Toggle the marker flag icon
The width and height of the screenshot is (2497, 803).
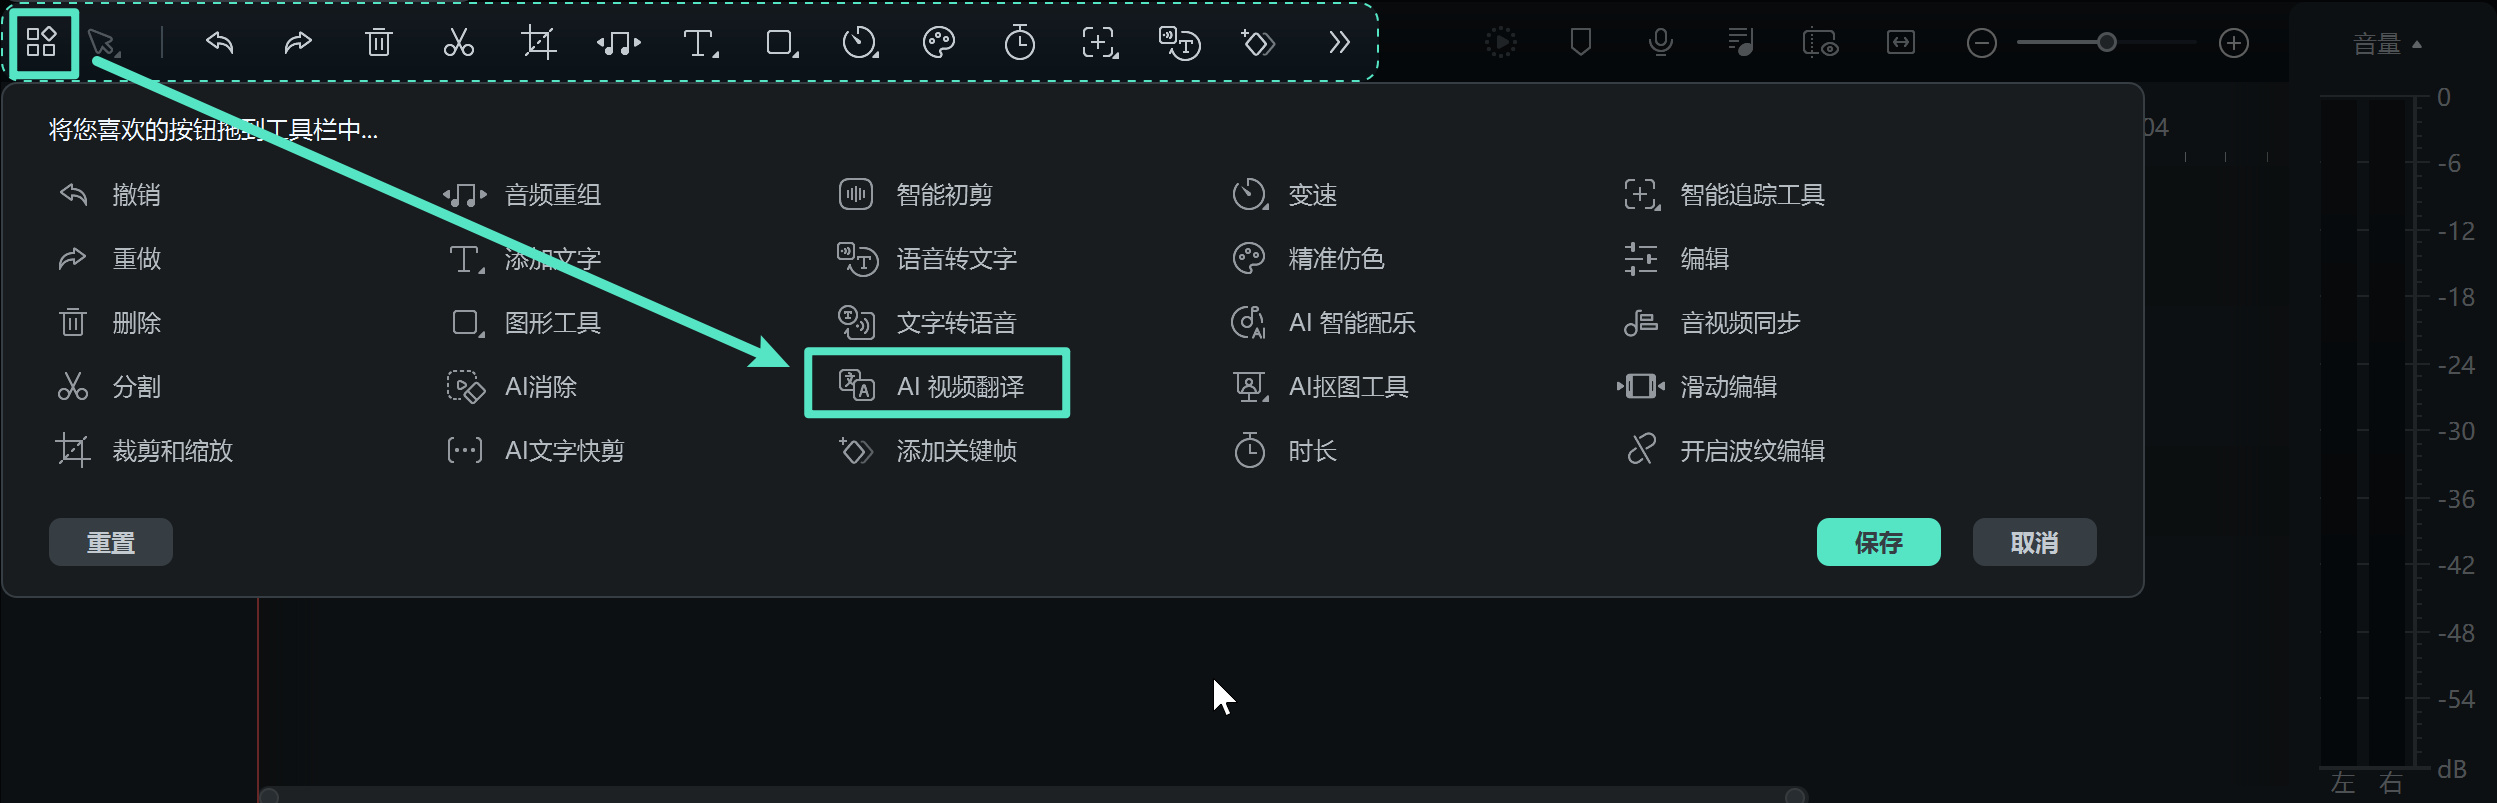tap(1580, 42)
